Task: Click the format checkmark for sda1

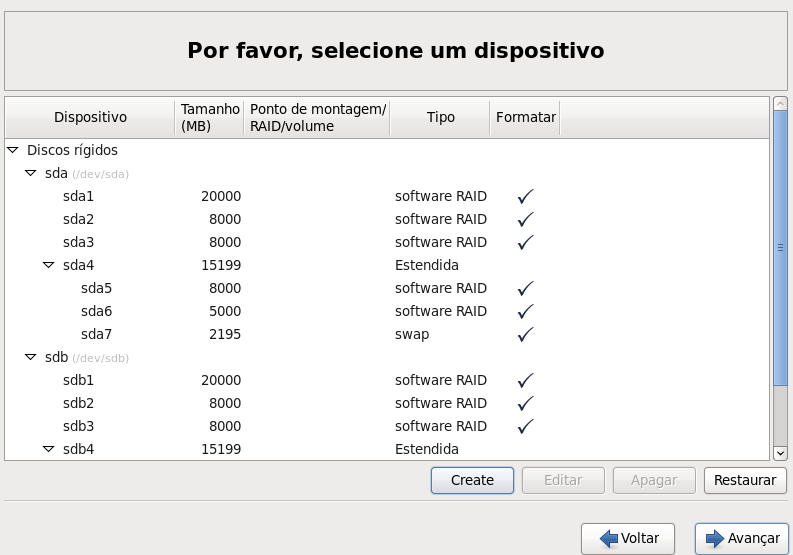Action: [525, 196]
